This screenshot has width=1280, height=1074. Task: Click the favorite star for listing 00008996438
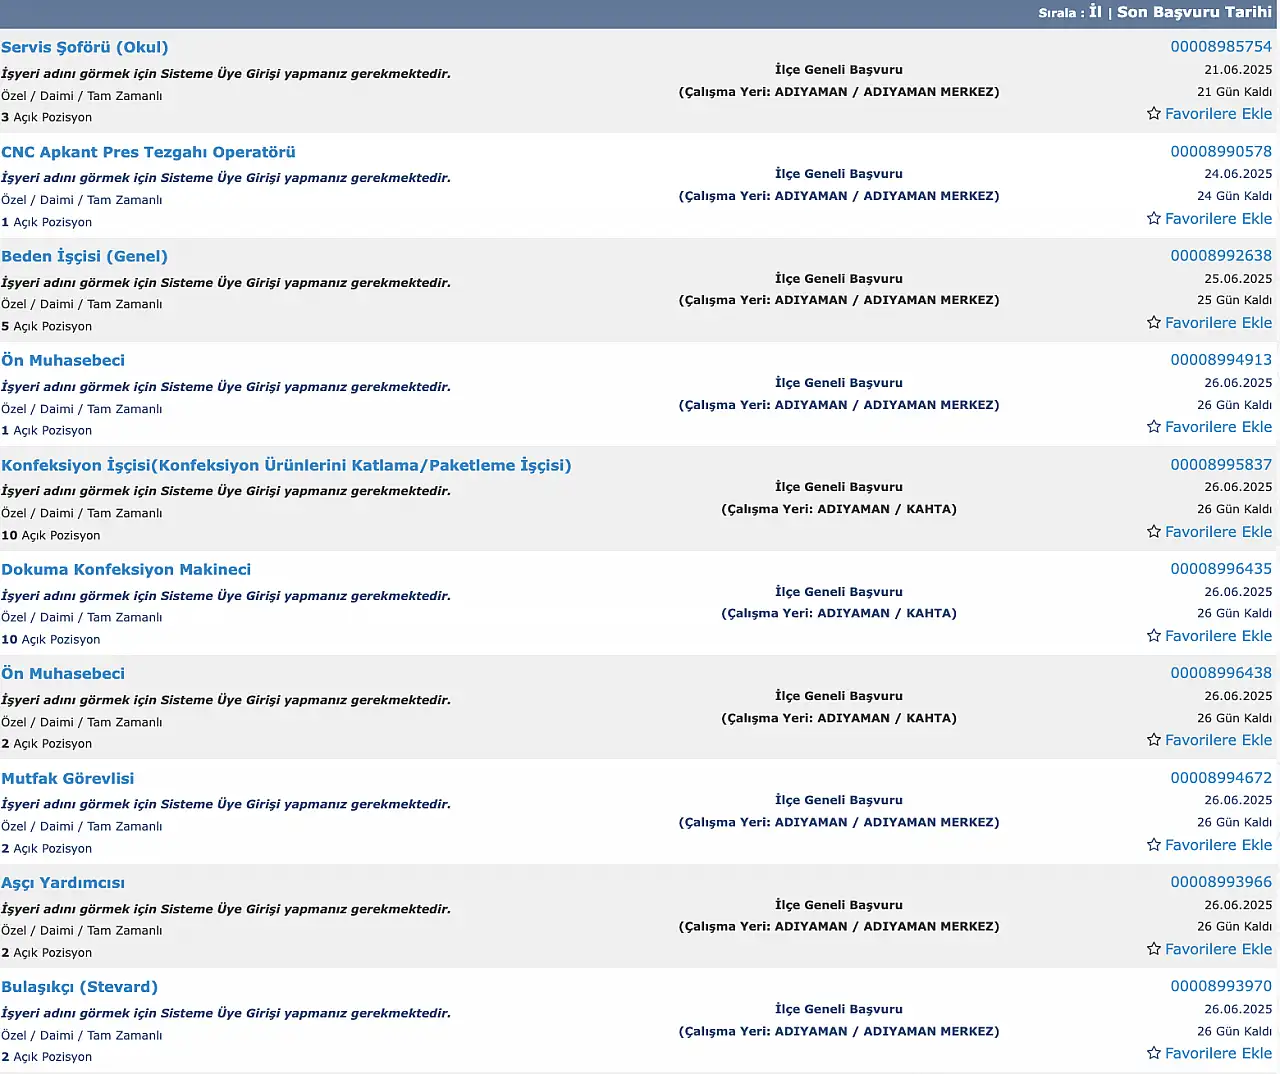click(x=1154, y=740)
